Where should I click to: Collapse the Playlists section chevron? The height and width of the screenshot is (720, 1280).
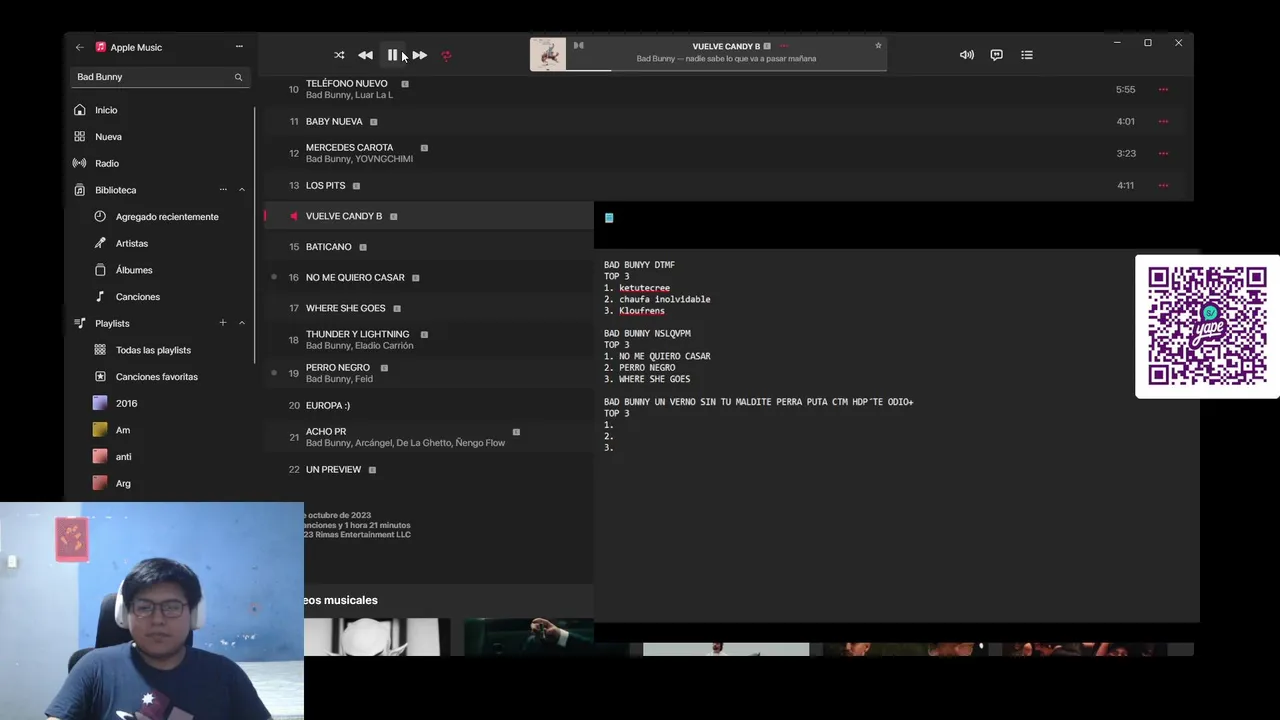pos(241,323)
